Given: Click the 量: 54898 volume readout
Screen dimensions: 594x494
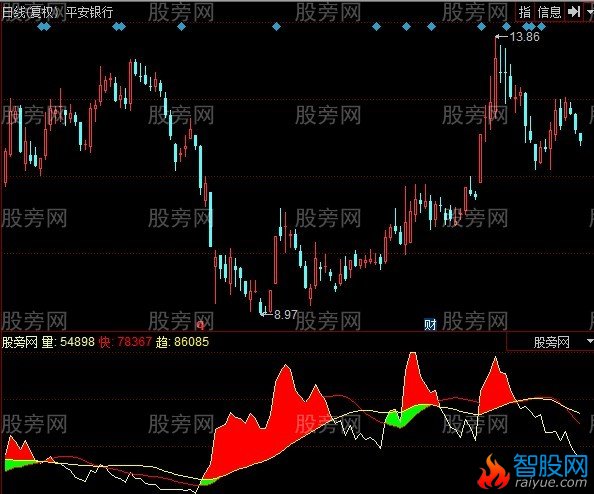Looking at the screenshot, I should pyautogui.click(x=68, y=342).
